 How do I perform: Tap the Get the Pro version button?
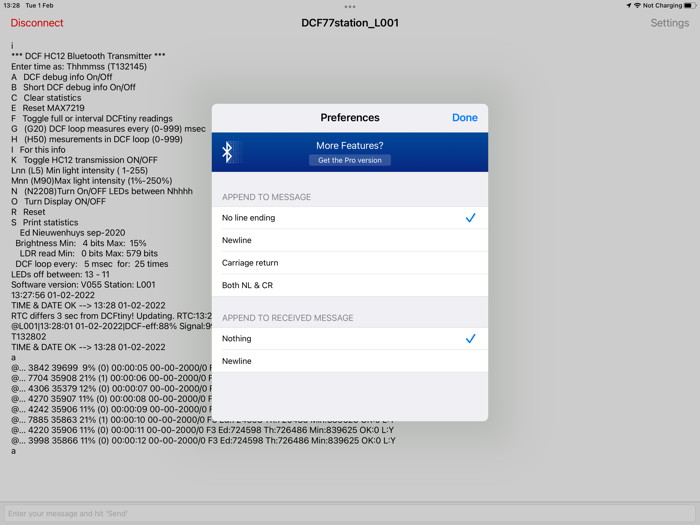pos(350,160)
